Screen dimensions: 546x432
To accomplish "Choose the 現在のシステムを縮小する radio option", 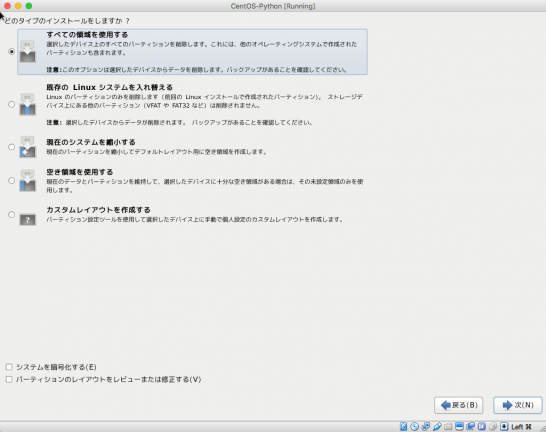I will 11,147.
